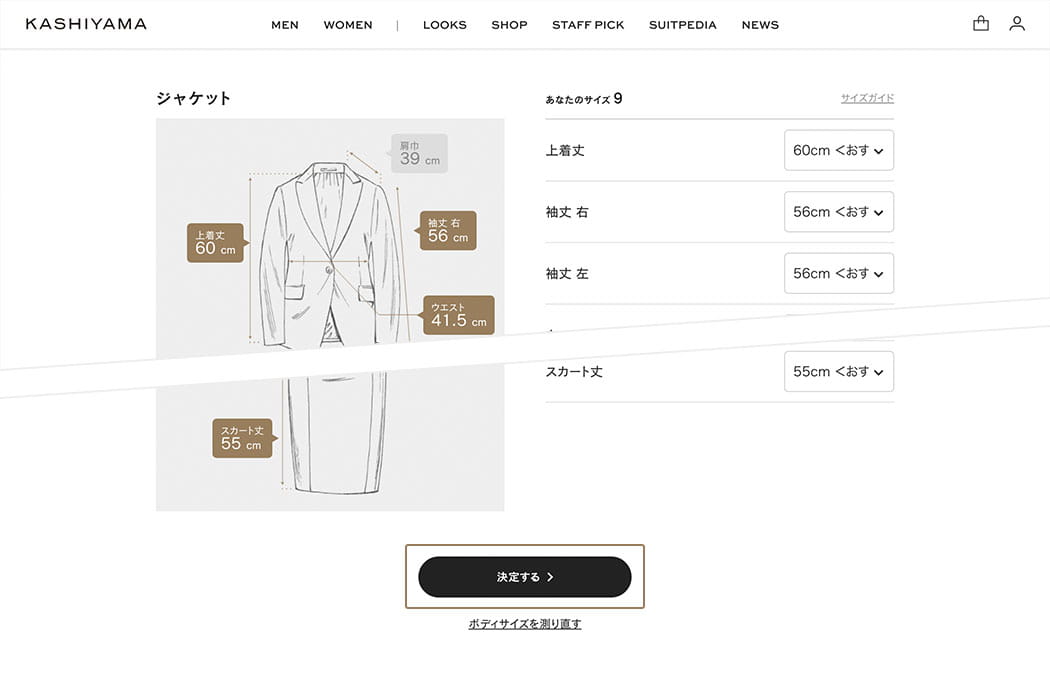The image size is (1050, 700).
Task: Click the 上着丈 row label
Action: pyautogui.click(x=565, y=151)
